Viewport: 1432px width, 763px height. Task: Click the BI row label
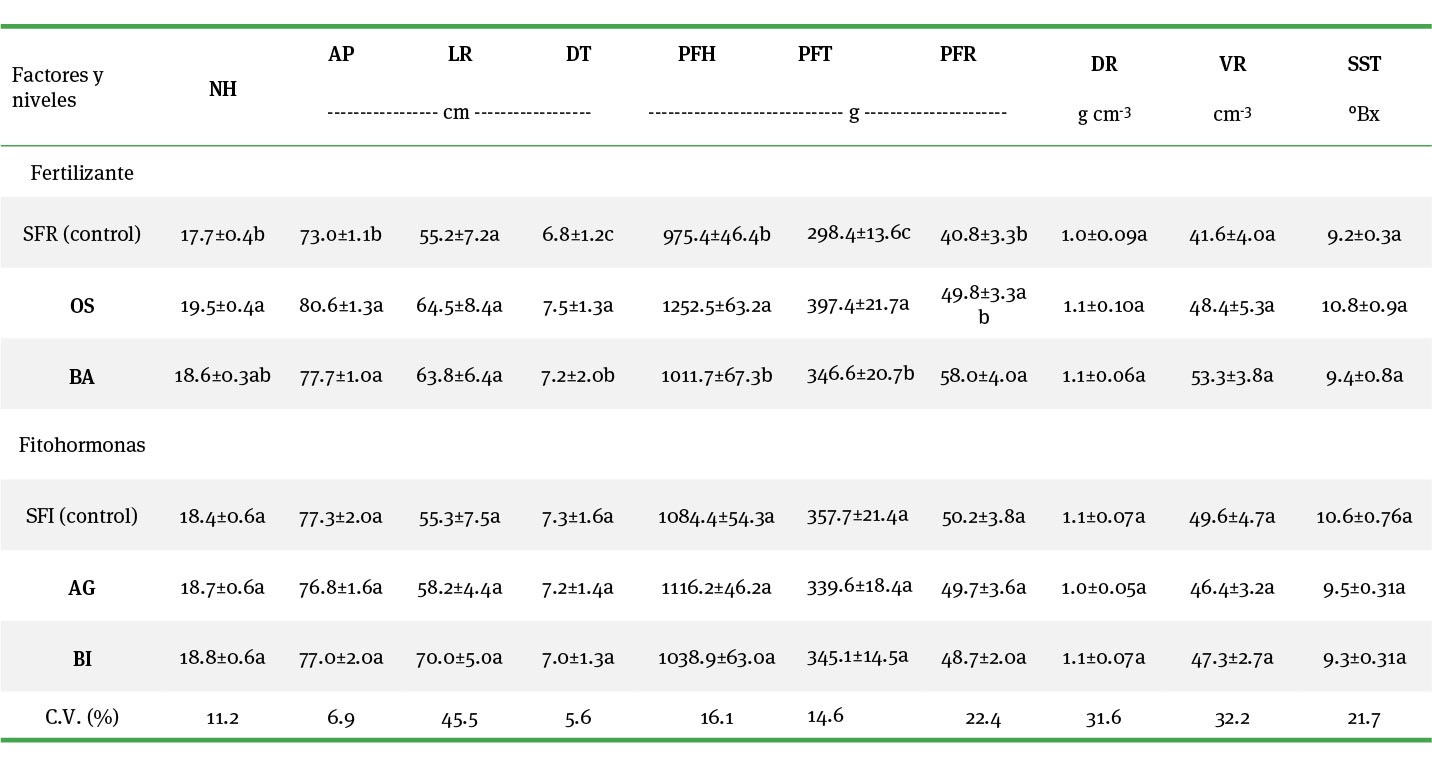pyautogui.click(x=82, y=658)
